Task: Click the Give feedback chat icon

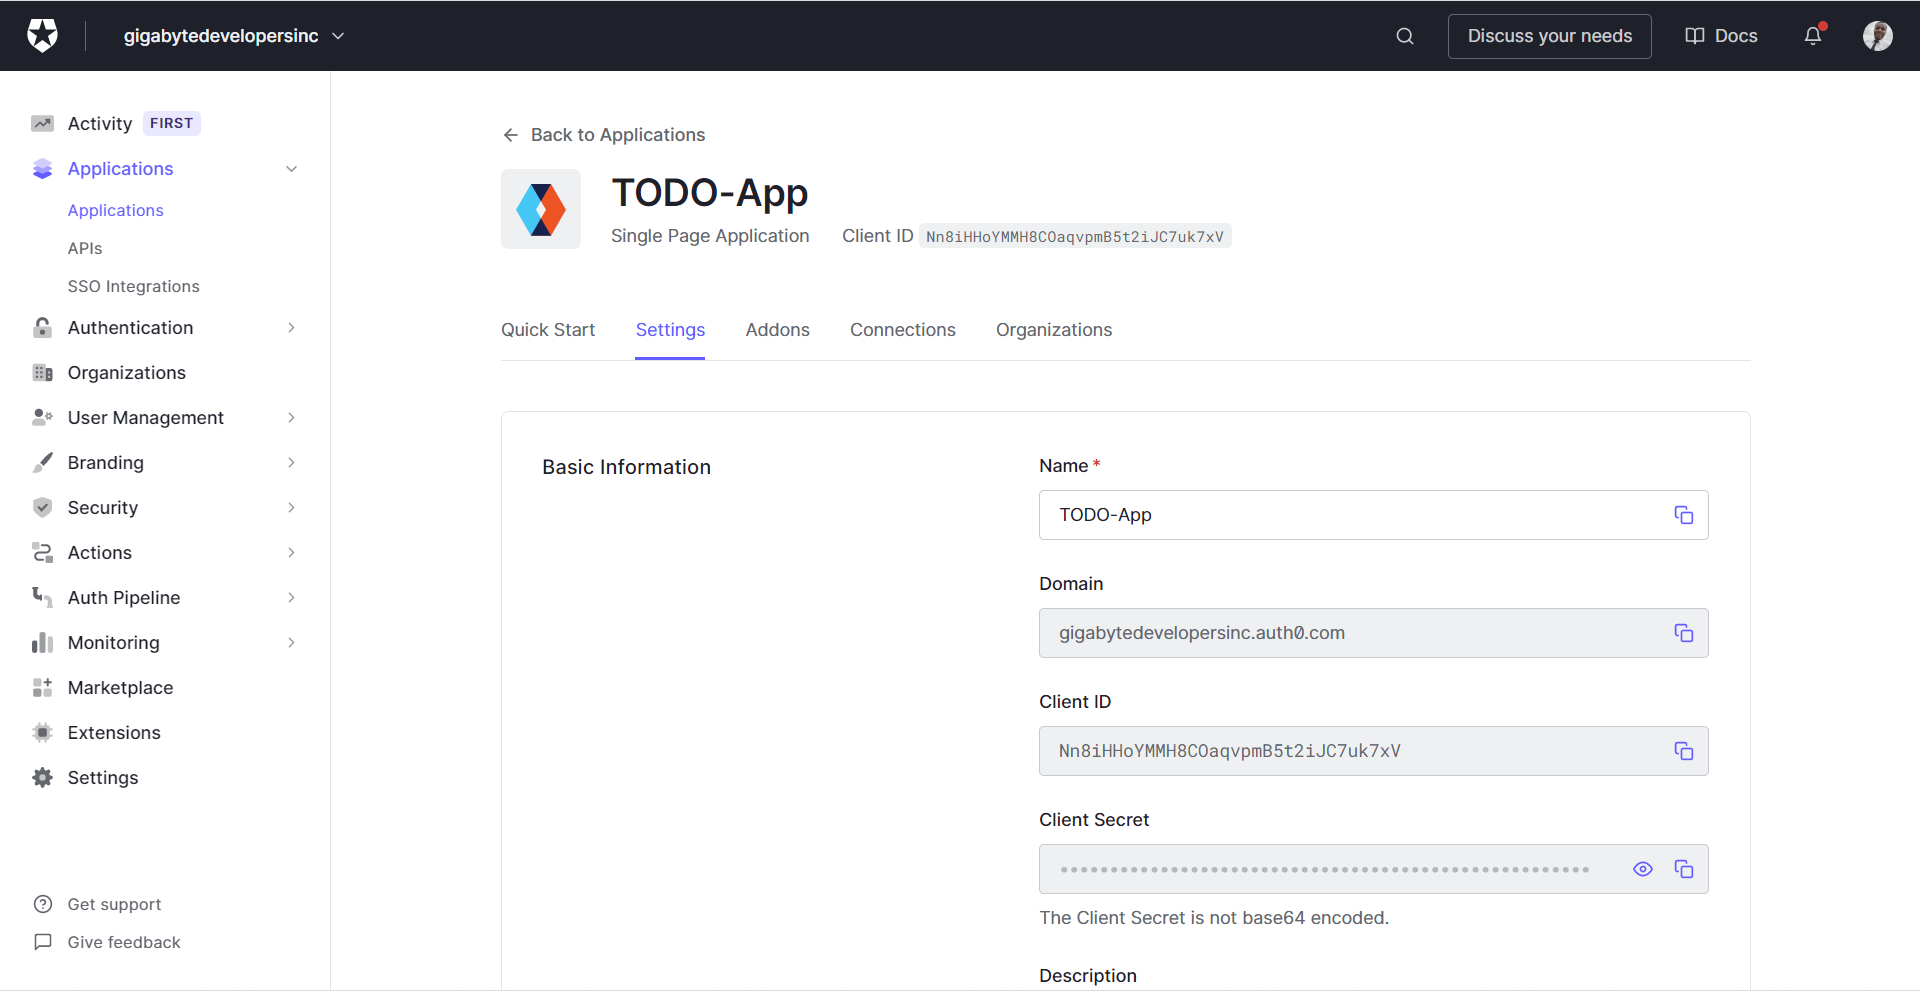Action: 43,942
